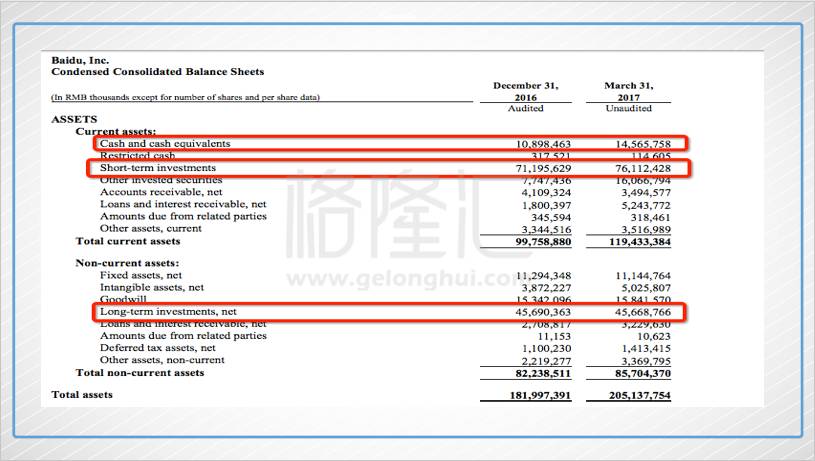Screen dimensions: 815x461
Task: Select value 3,369,795
Action: [646, 361]
